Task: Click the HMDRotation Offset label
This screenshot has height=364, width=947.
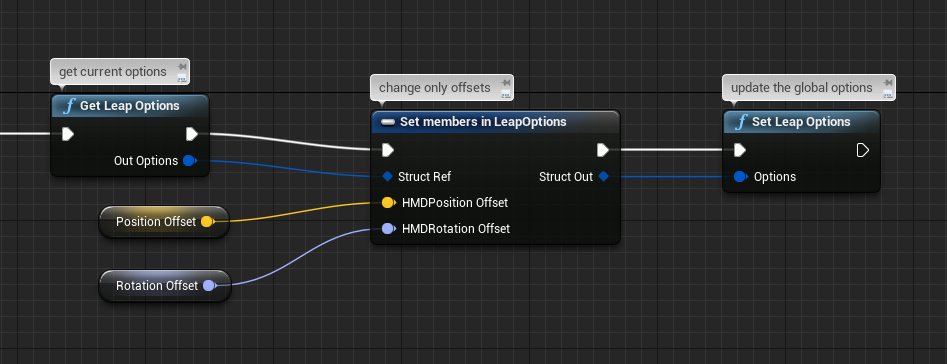Action: point(456,229)
